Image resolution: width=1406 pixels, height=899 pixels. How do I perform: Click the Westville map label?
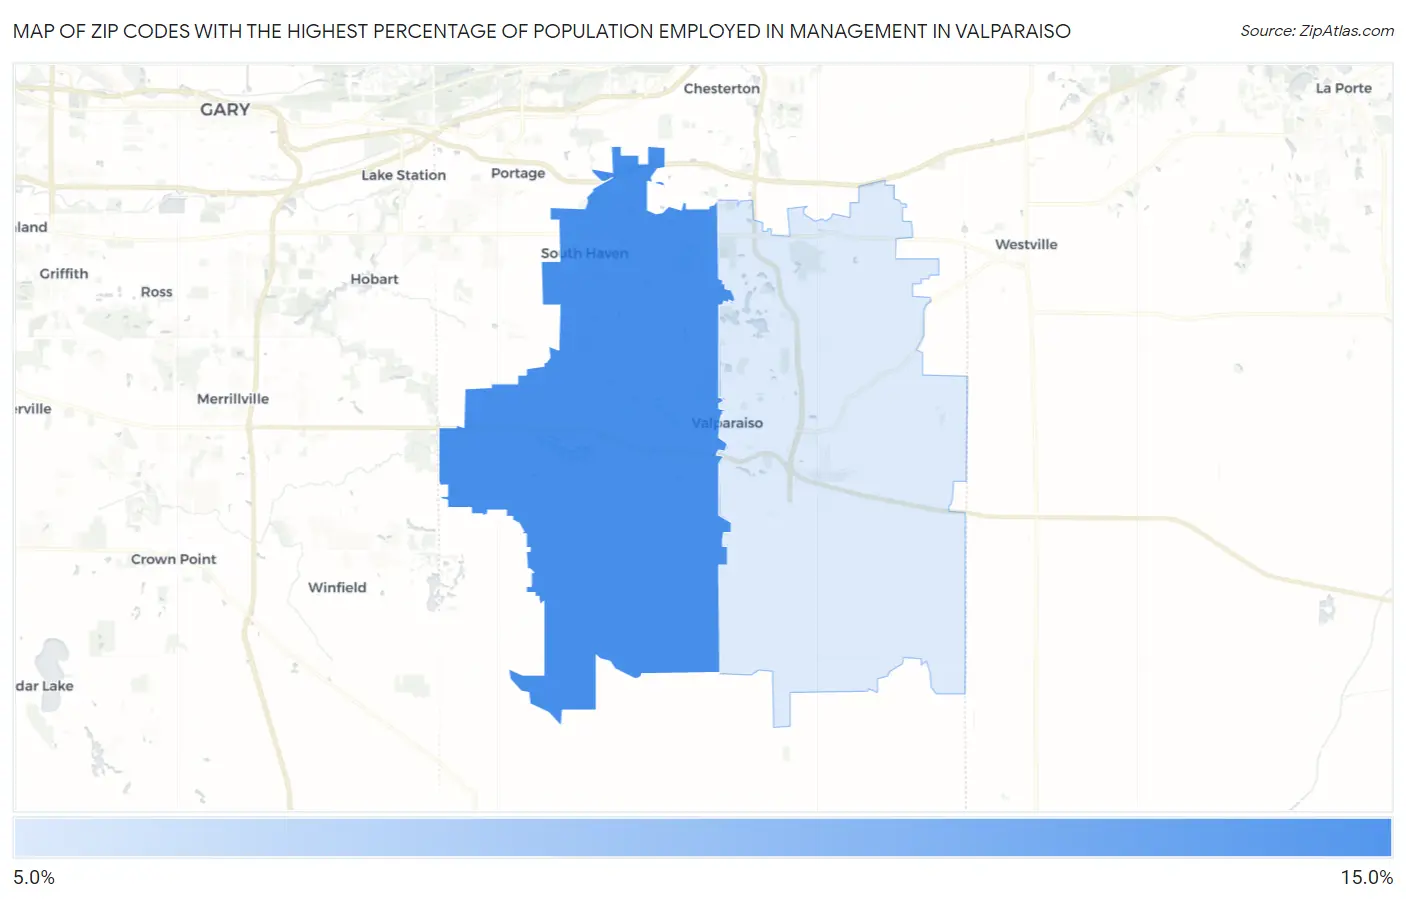[x=1026, y=244]
